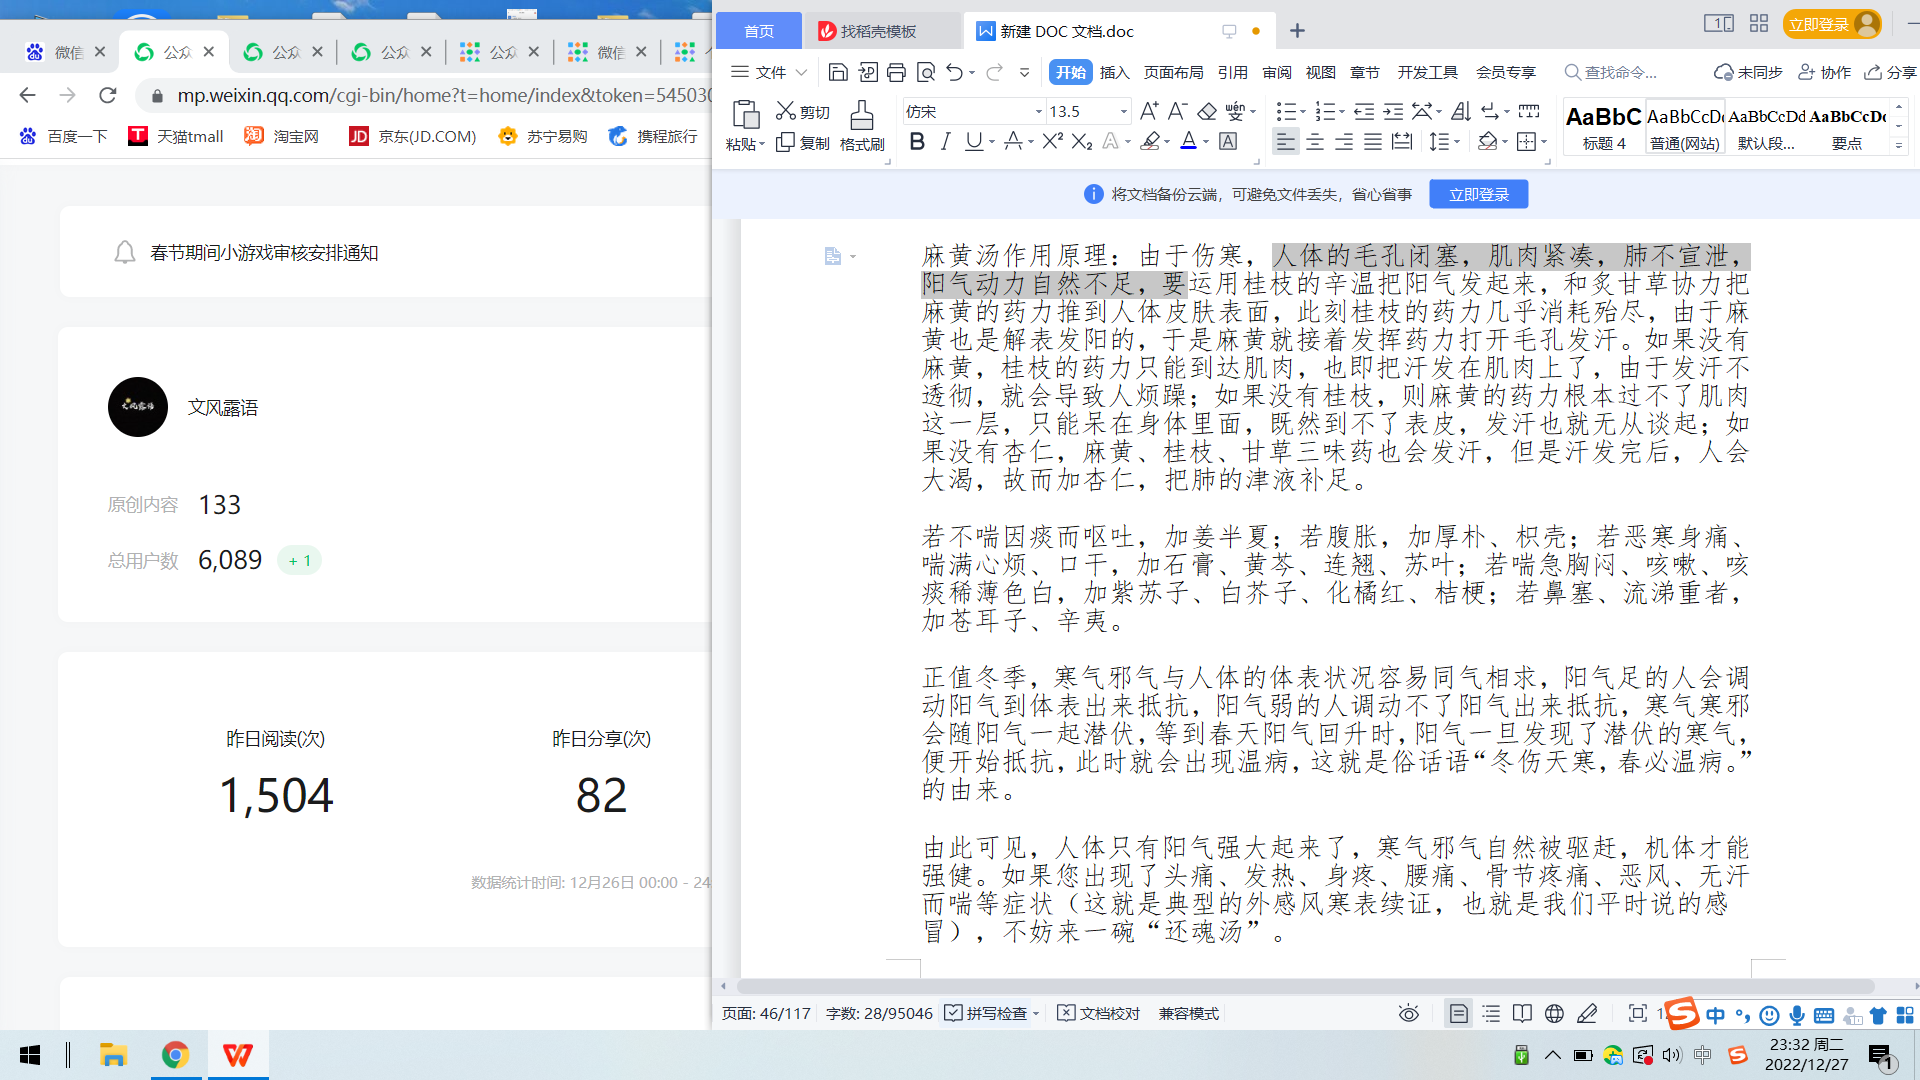Screen dimensions: 1920x1080
Task: Click the eraser icon to clear formatting
Action: click(1207, 111)
